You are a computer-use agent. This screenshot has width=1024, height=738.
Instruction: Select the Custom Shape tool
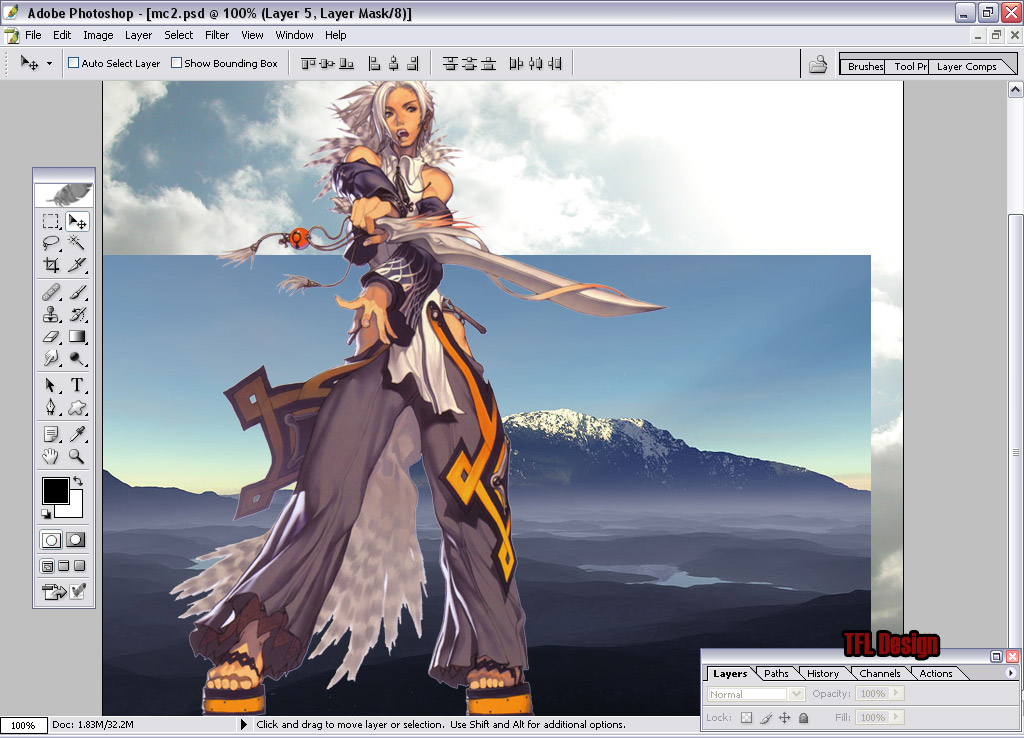77,408
